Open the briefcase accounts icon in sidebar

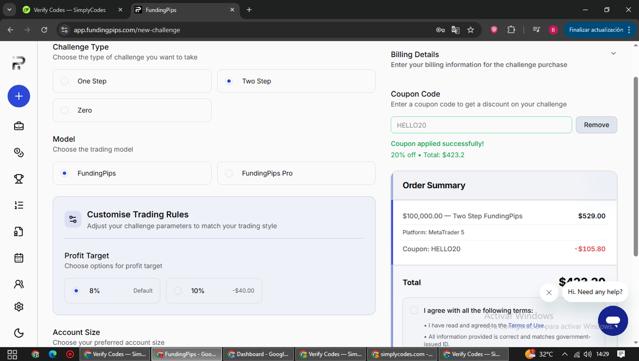point(19,126)
